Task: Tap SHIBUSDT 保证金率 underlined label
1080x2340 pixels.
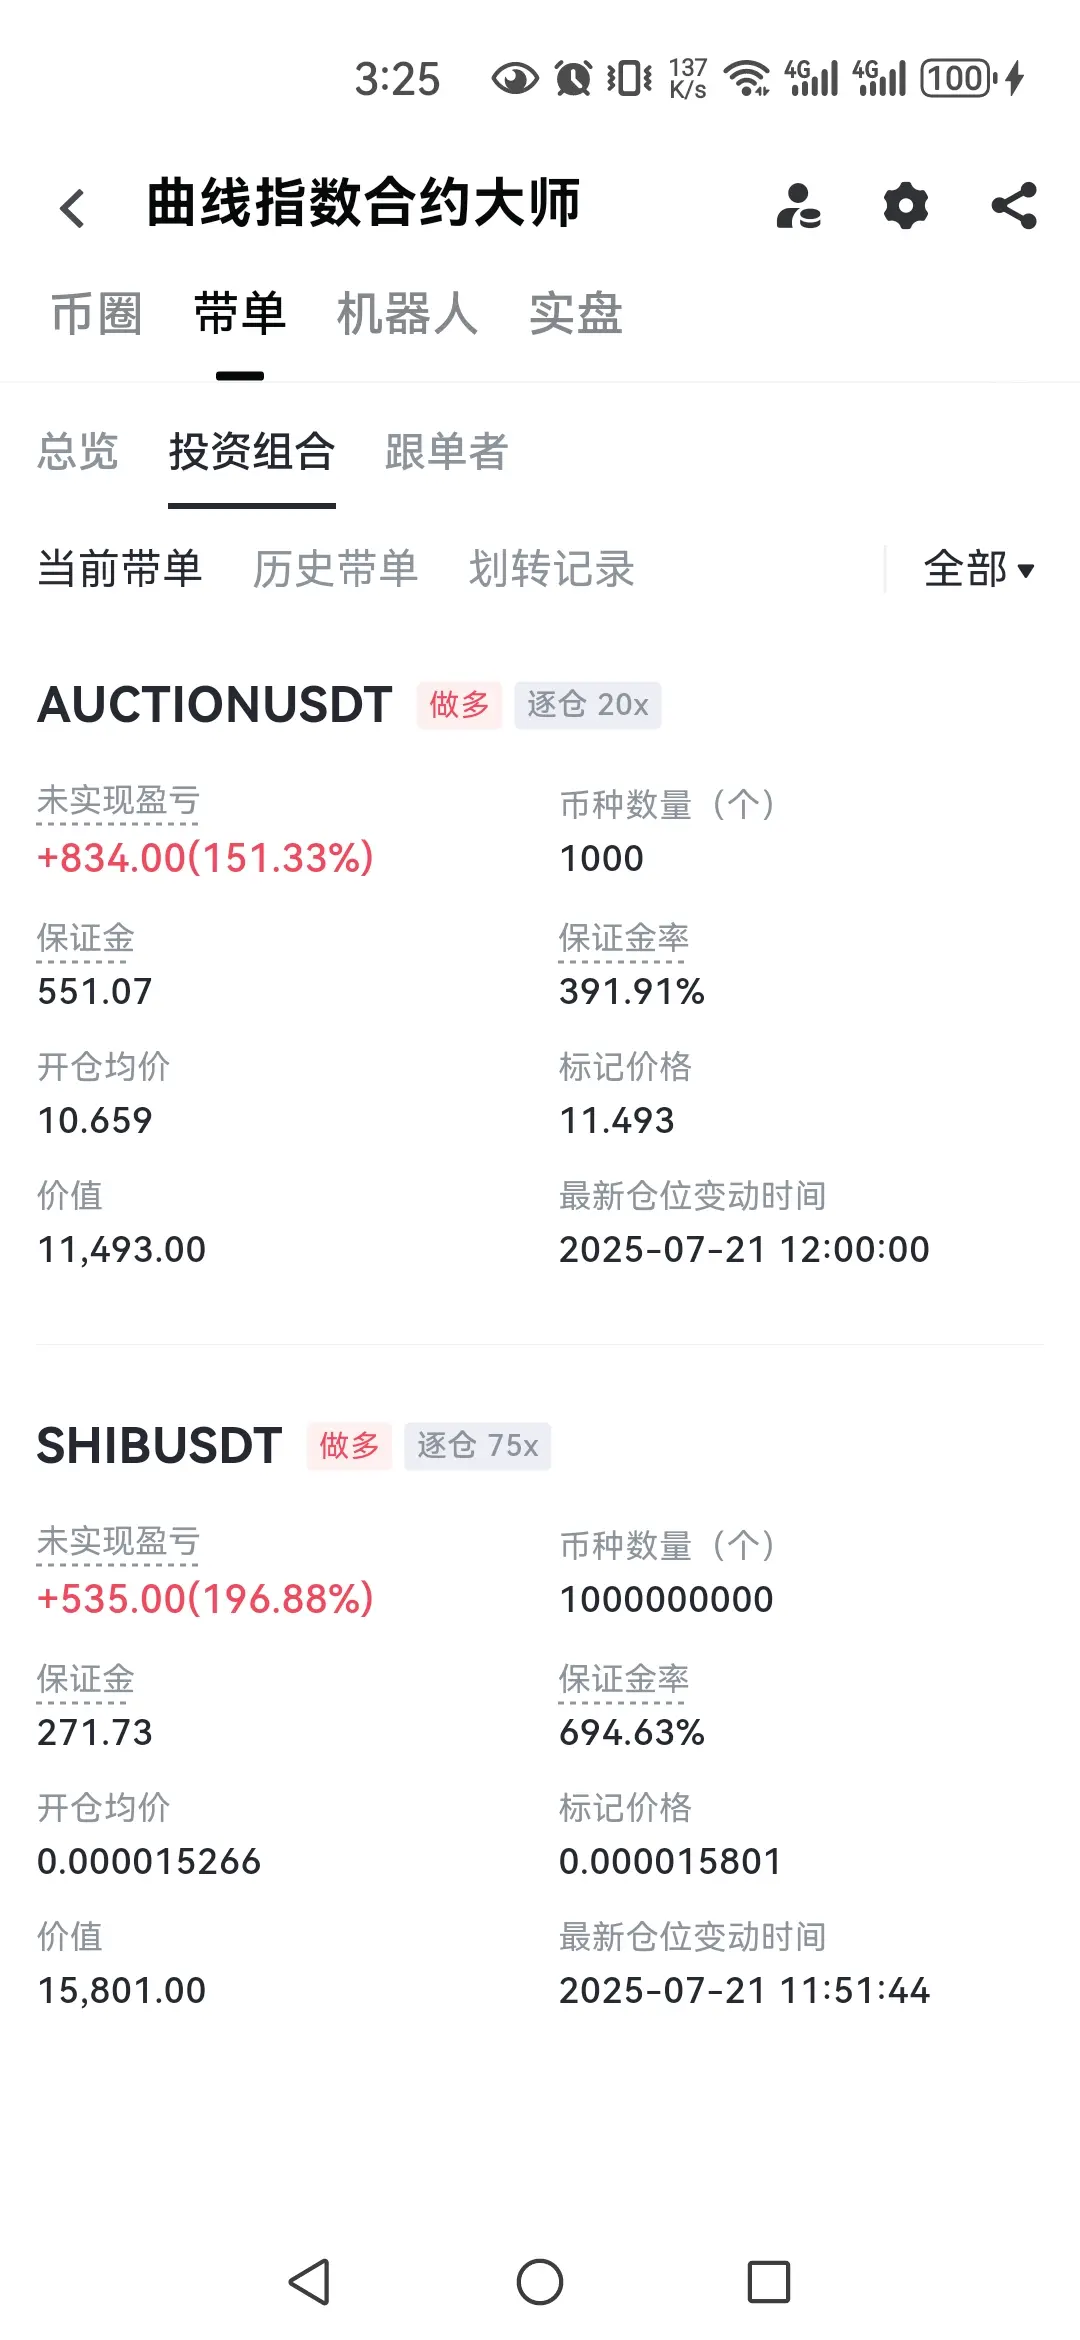Action: [624, 1679]
